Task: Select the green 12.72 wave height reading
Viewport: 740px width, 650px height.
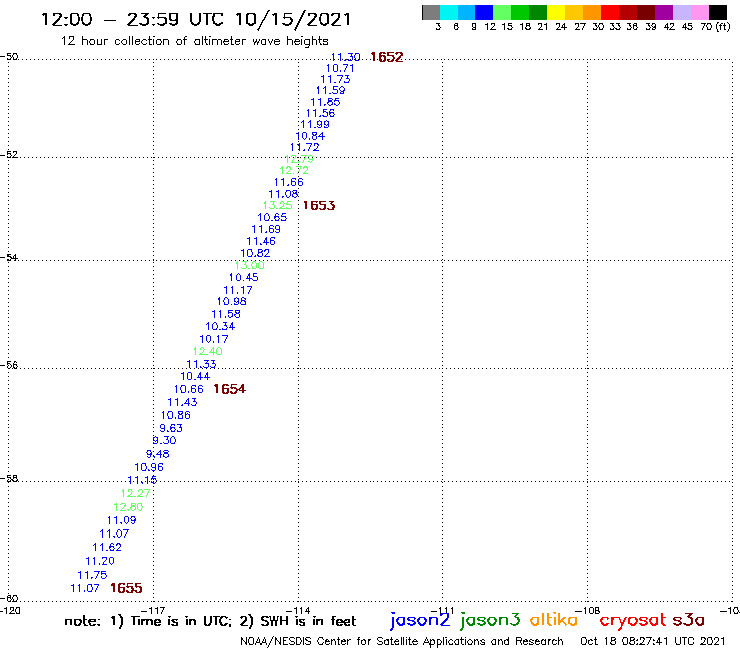Action: click(294, 170)
